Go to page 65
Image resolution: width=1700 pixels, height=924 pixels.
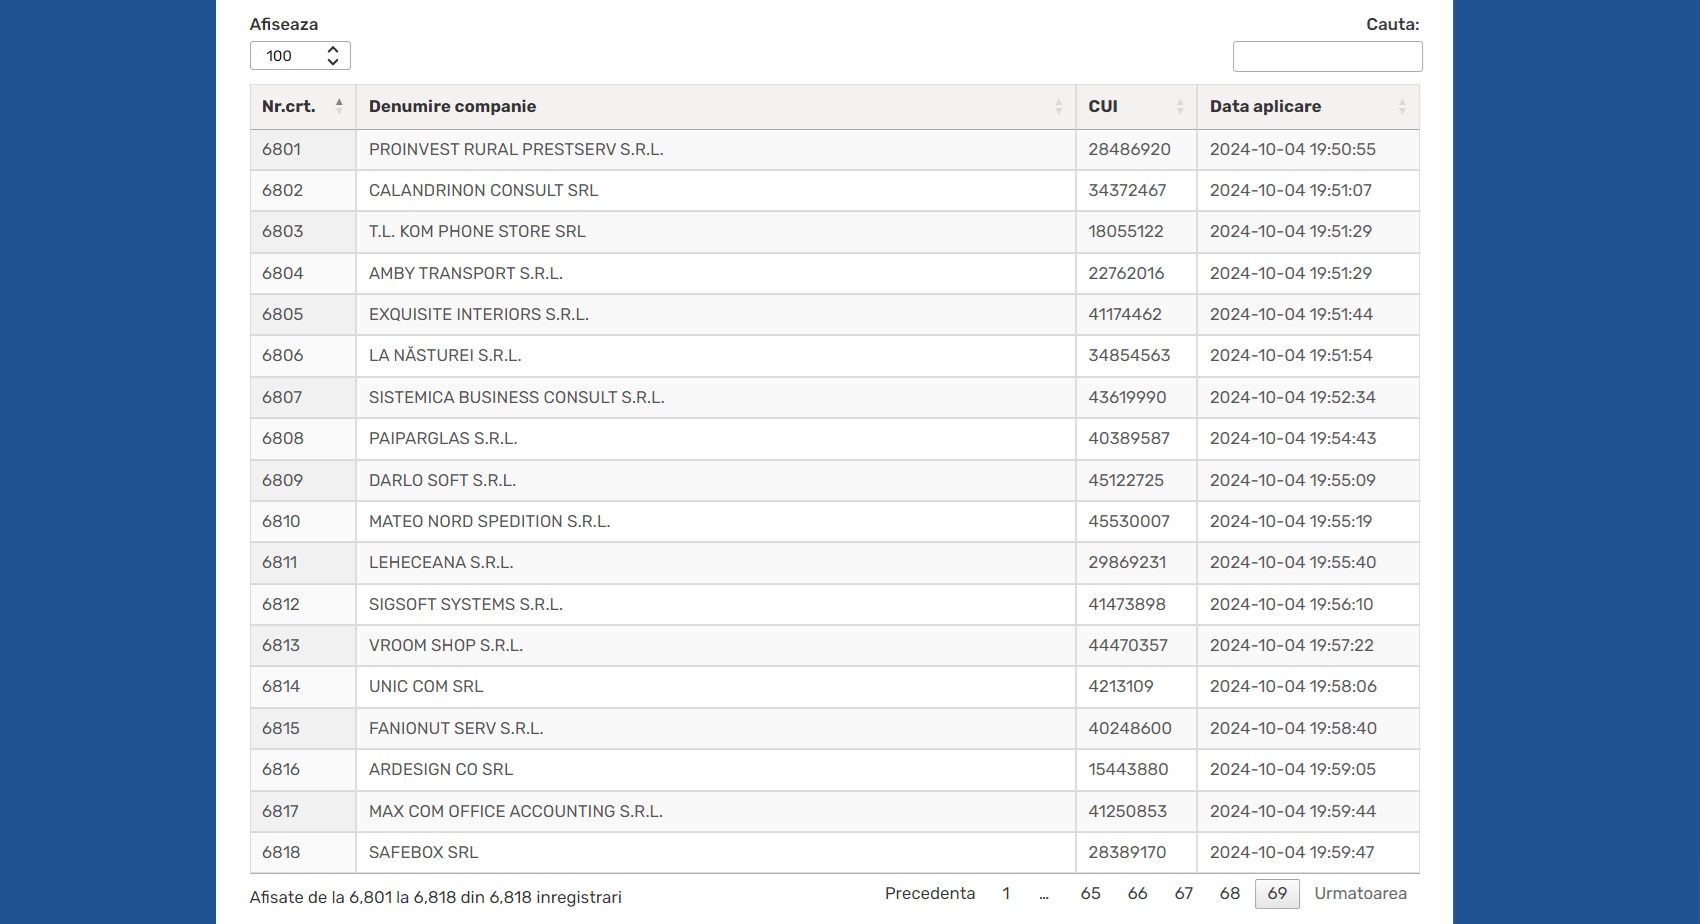pos(1090,894)
